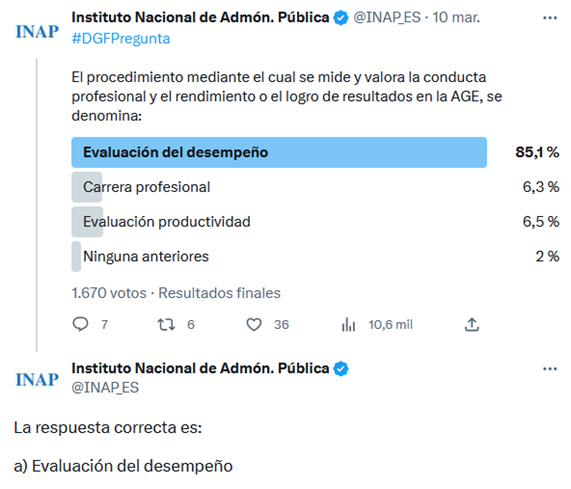
Task: View analytics showing 10,6 mil views
Action: click(377, 324)
